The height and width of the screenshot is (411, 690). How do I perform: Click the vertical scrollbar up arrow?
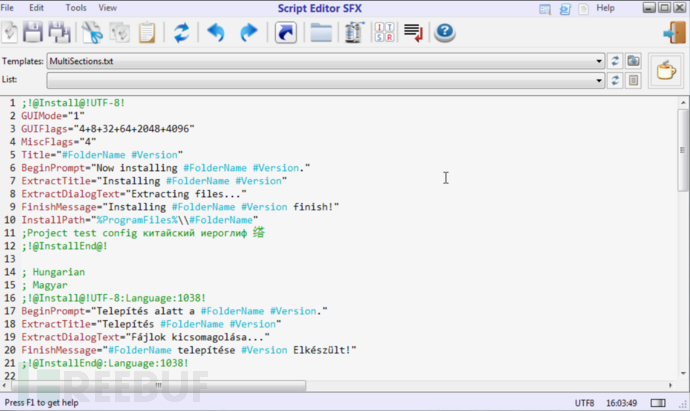coord(683,103)
